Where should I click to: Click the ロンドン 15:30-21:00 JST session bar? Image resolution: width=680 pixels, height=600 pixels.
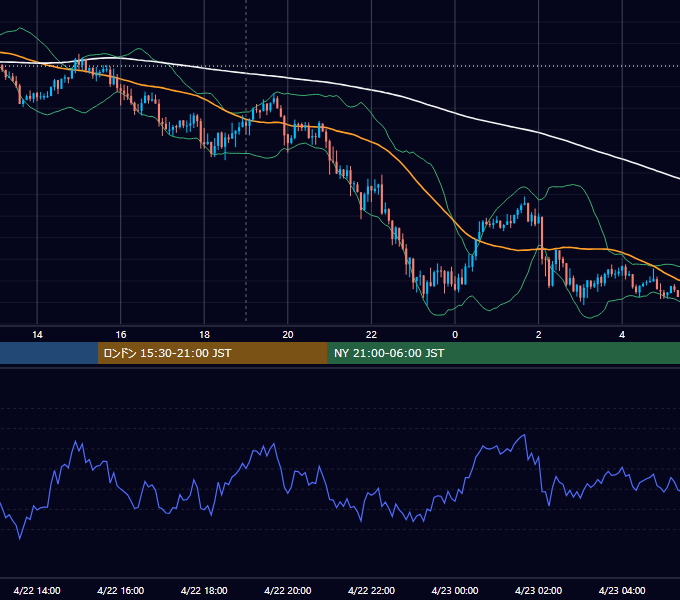coord(212,353)
